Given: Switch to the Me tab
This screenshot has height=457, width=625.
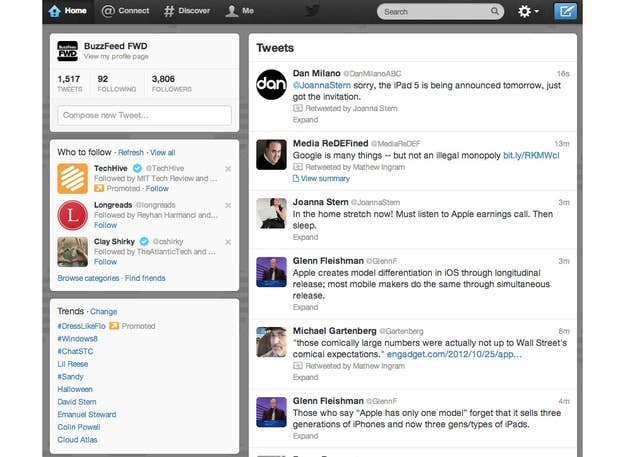Looking at the screenshot, I should tap(240, 11).
